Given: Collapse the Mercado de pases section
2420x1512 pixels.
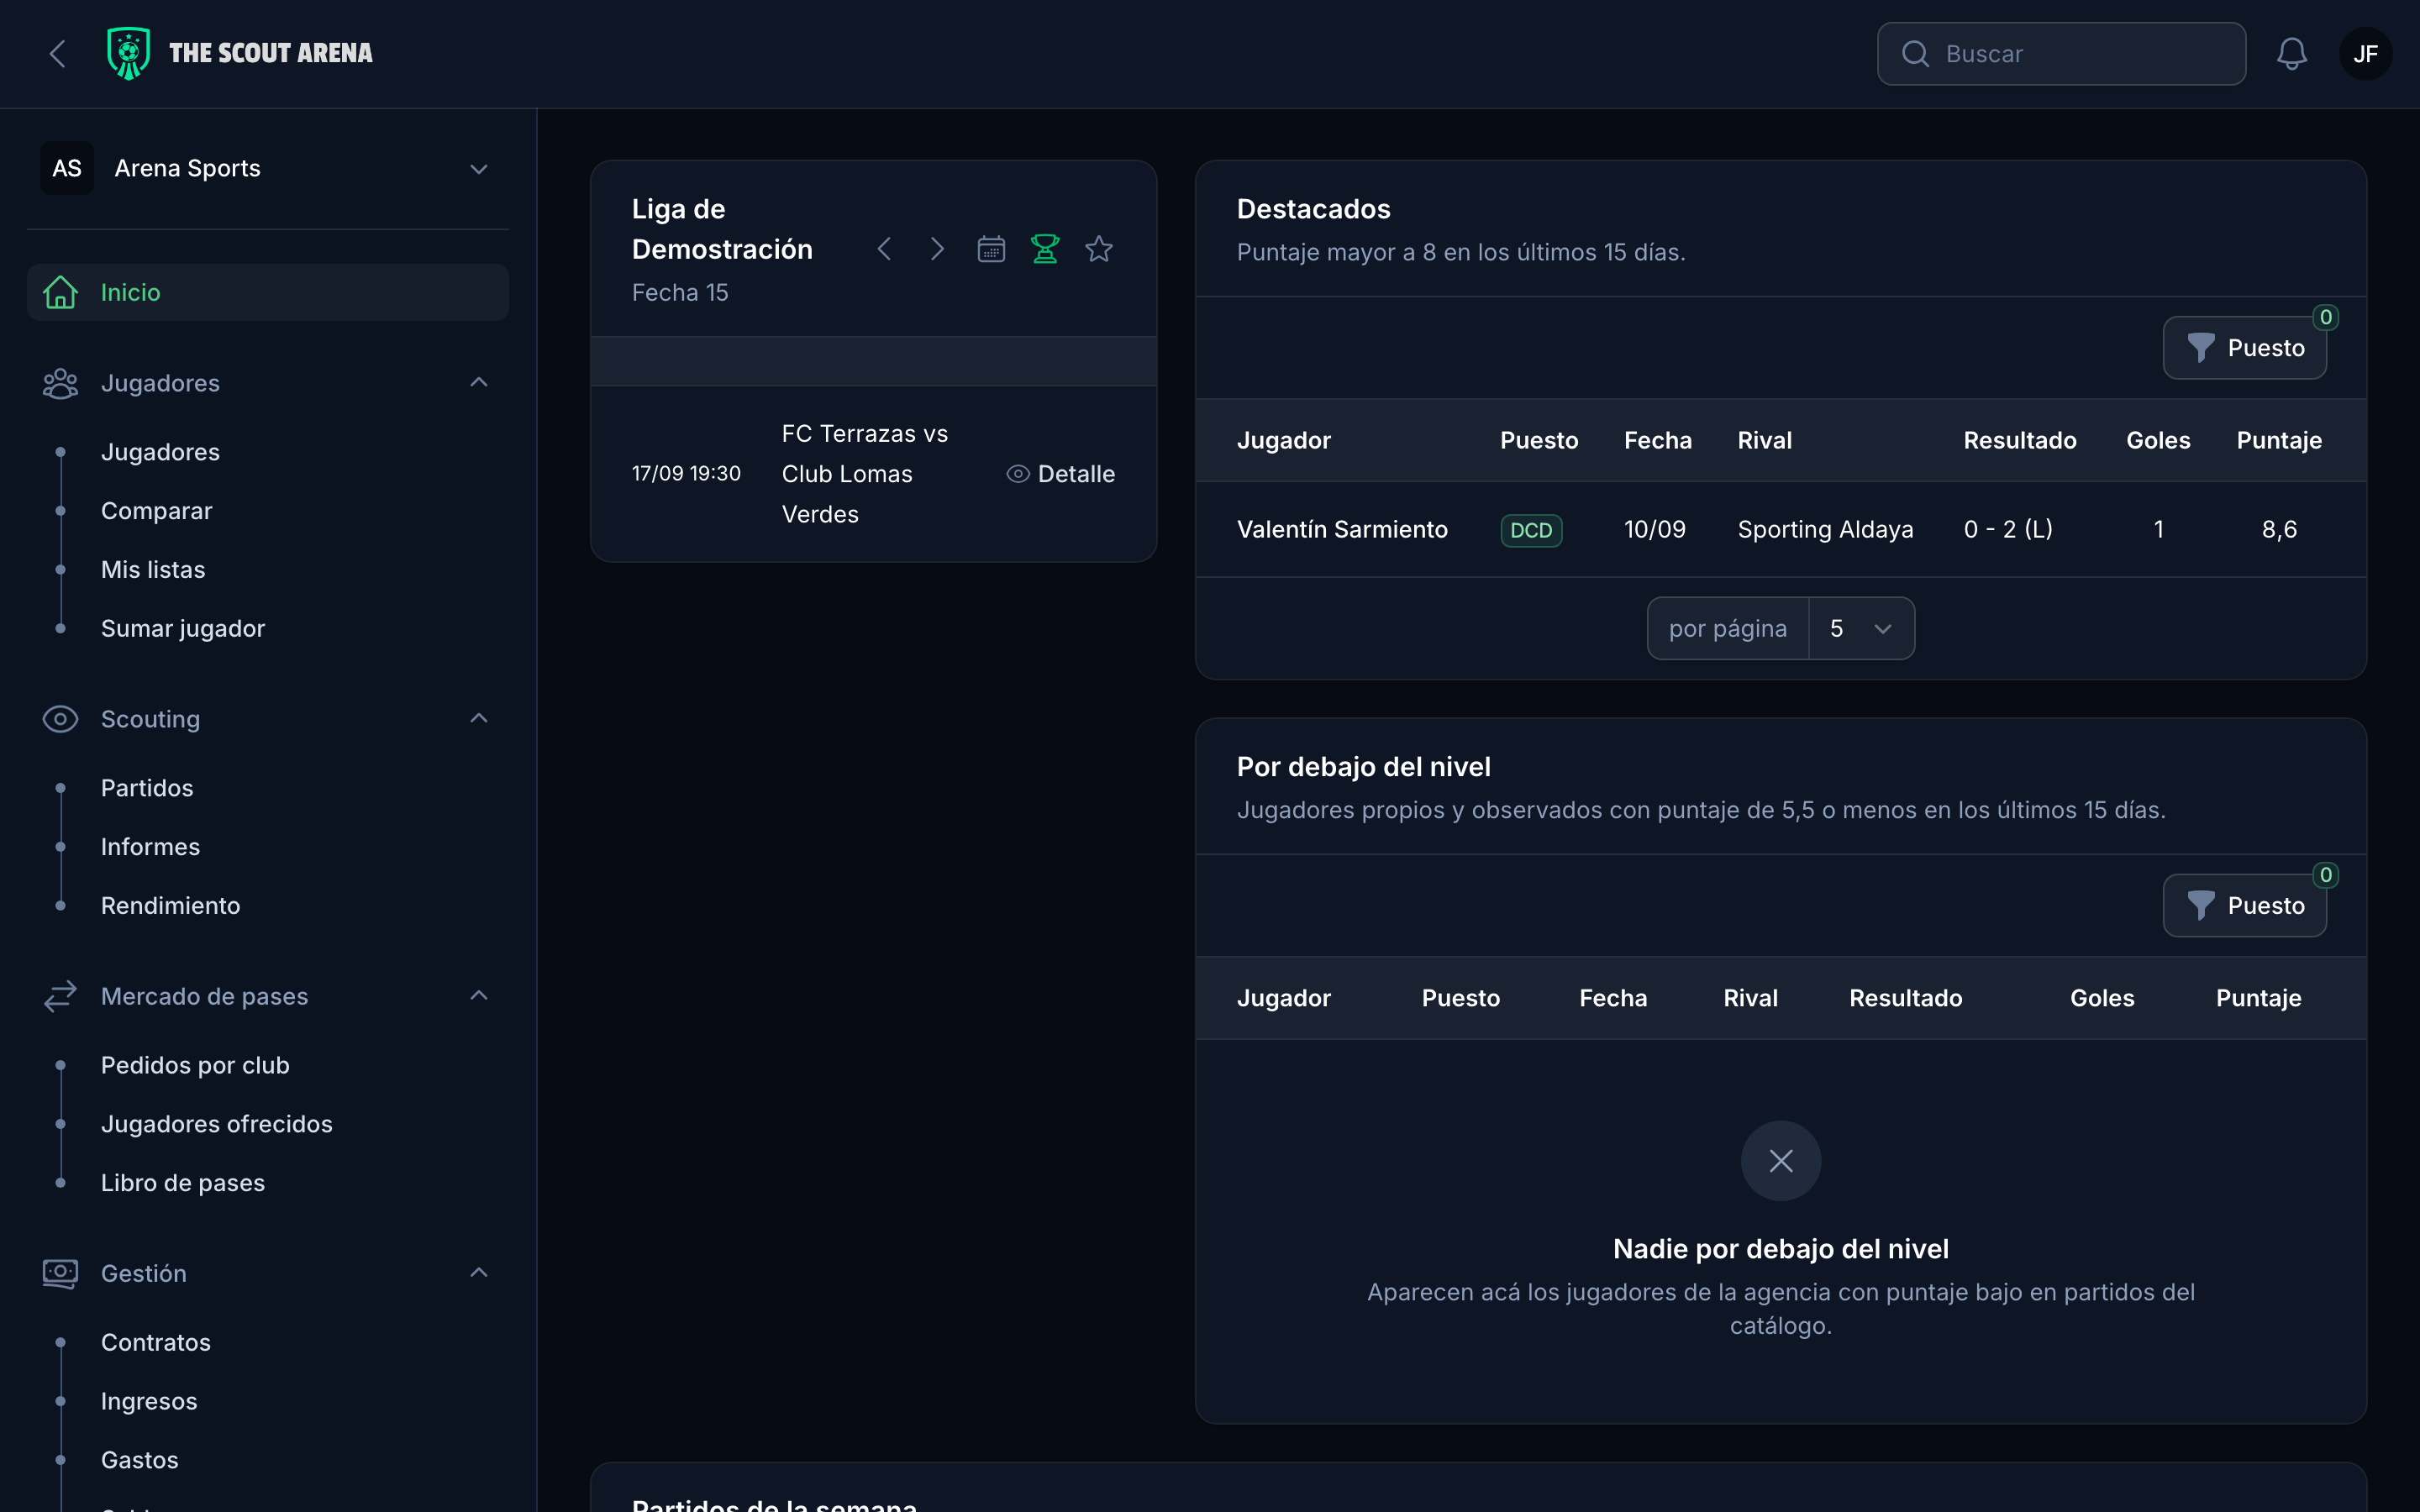Looking at the screenshot, I should (x=479, y=996).
